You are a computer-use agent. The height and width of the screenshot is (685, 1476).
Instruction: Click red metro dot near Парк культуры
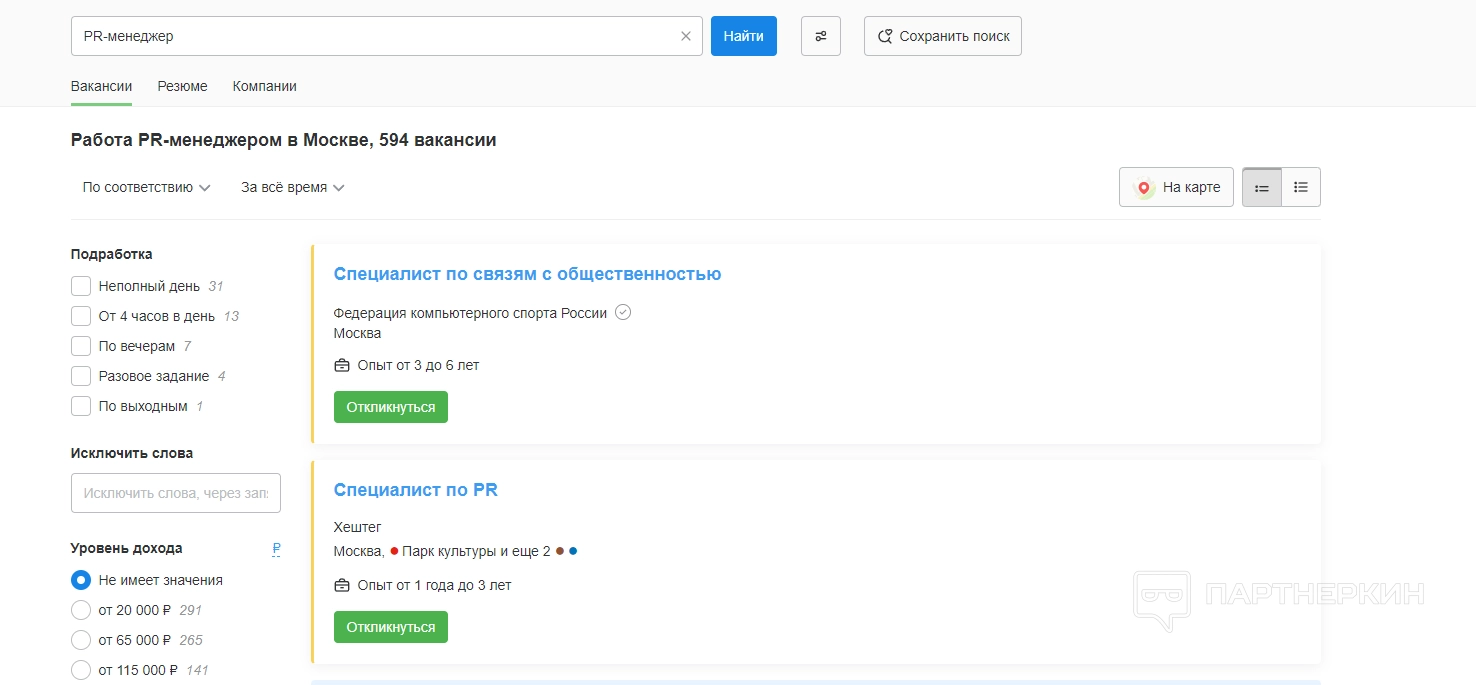tap(394, 552)
